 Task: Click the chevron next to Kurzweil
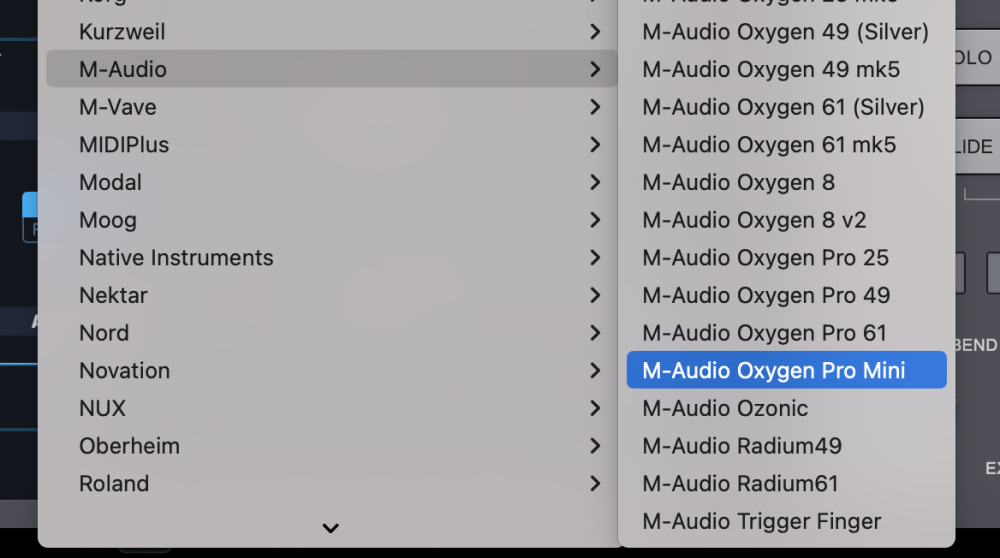pos(595,32)
